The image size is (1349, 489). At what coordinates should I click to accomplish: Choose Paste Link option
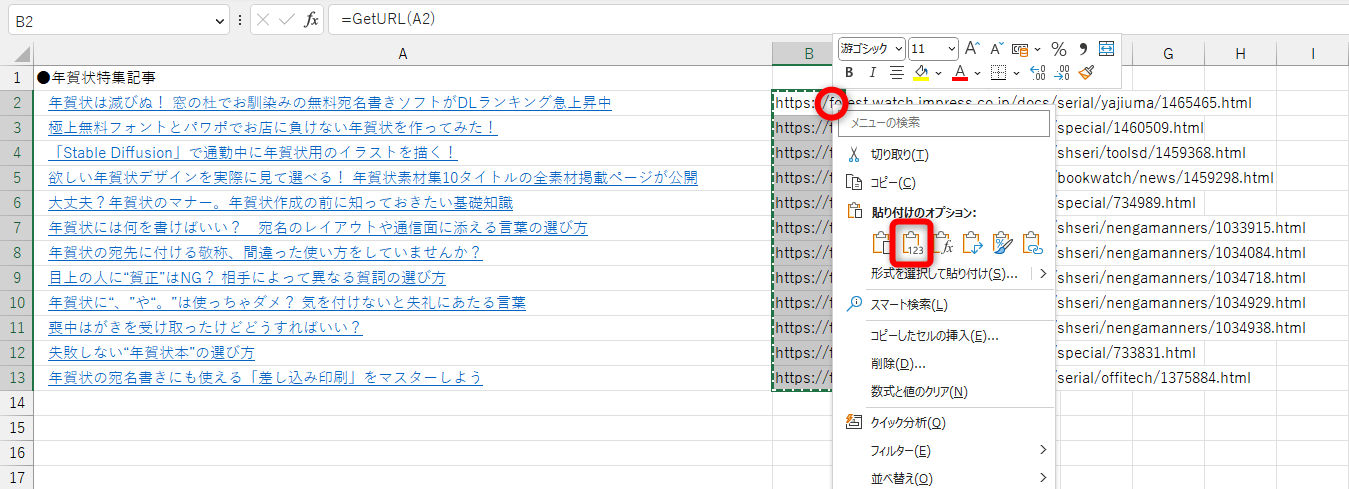tap(1032, 243)
